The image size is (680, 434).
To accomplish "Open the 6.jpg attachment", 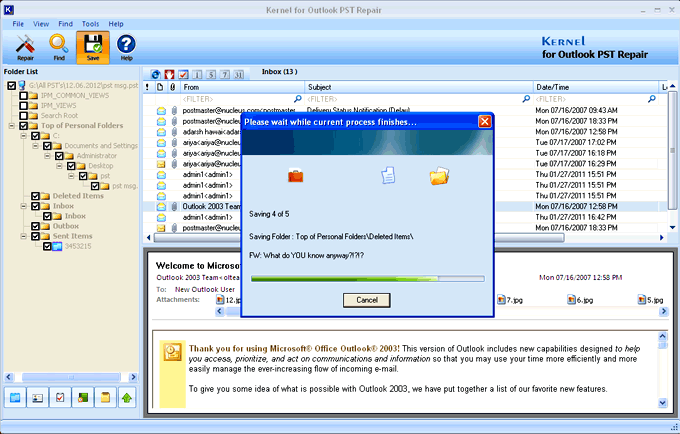I will click(x=580, y=300).
